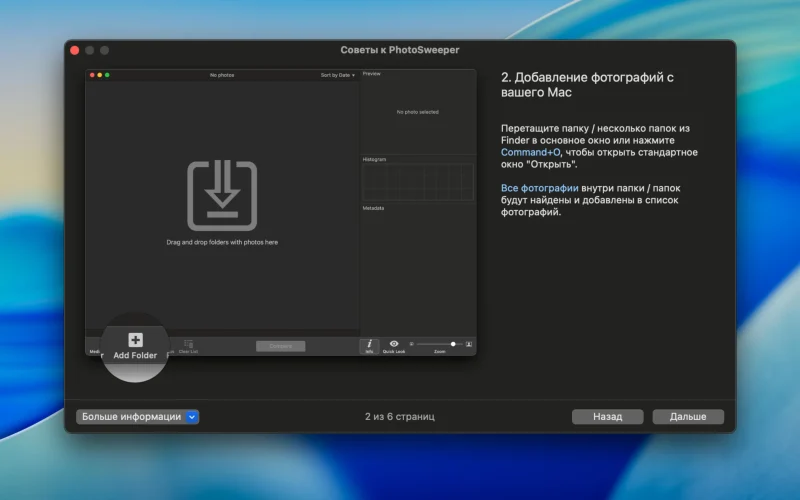
Task: Click the blue chevron of Больше информации
Action: coord(192,417)
